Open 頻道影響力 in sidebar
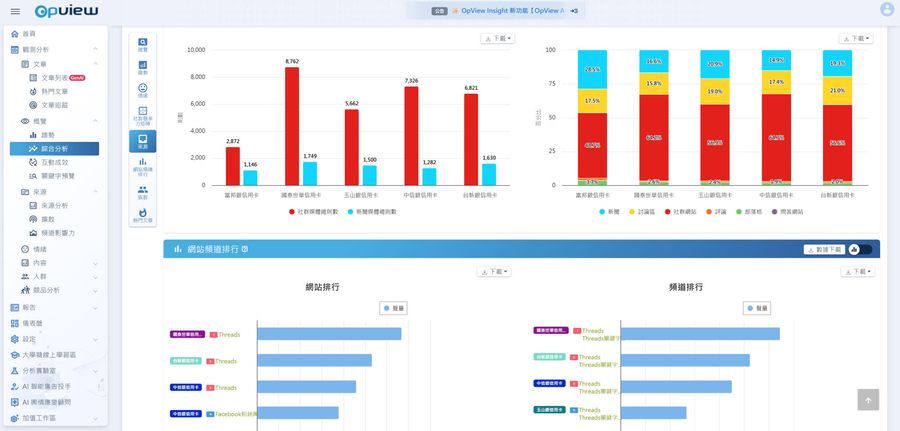This screenshot has width=900, height=431. click(57, 233)
